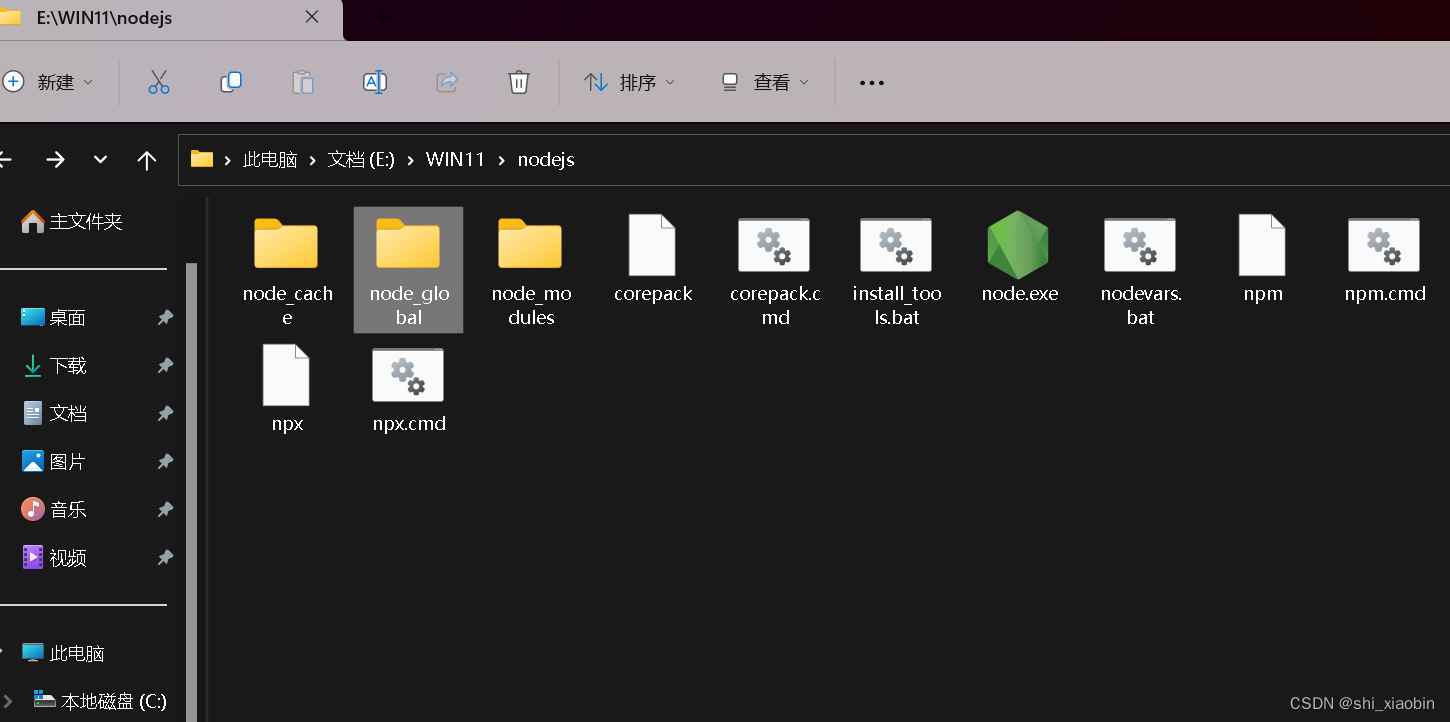Select the install_tools.bat file
Screen dimensions: 1450x722
click(897, 270)
